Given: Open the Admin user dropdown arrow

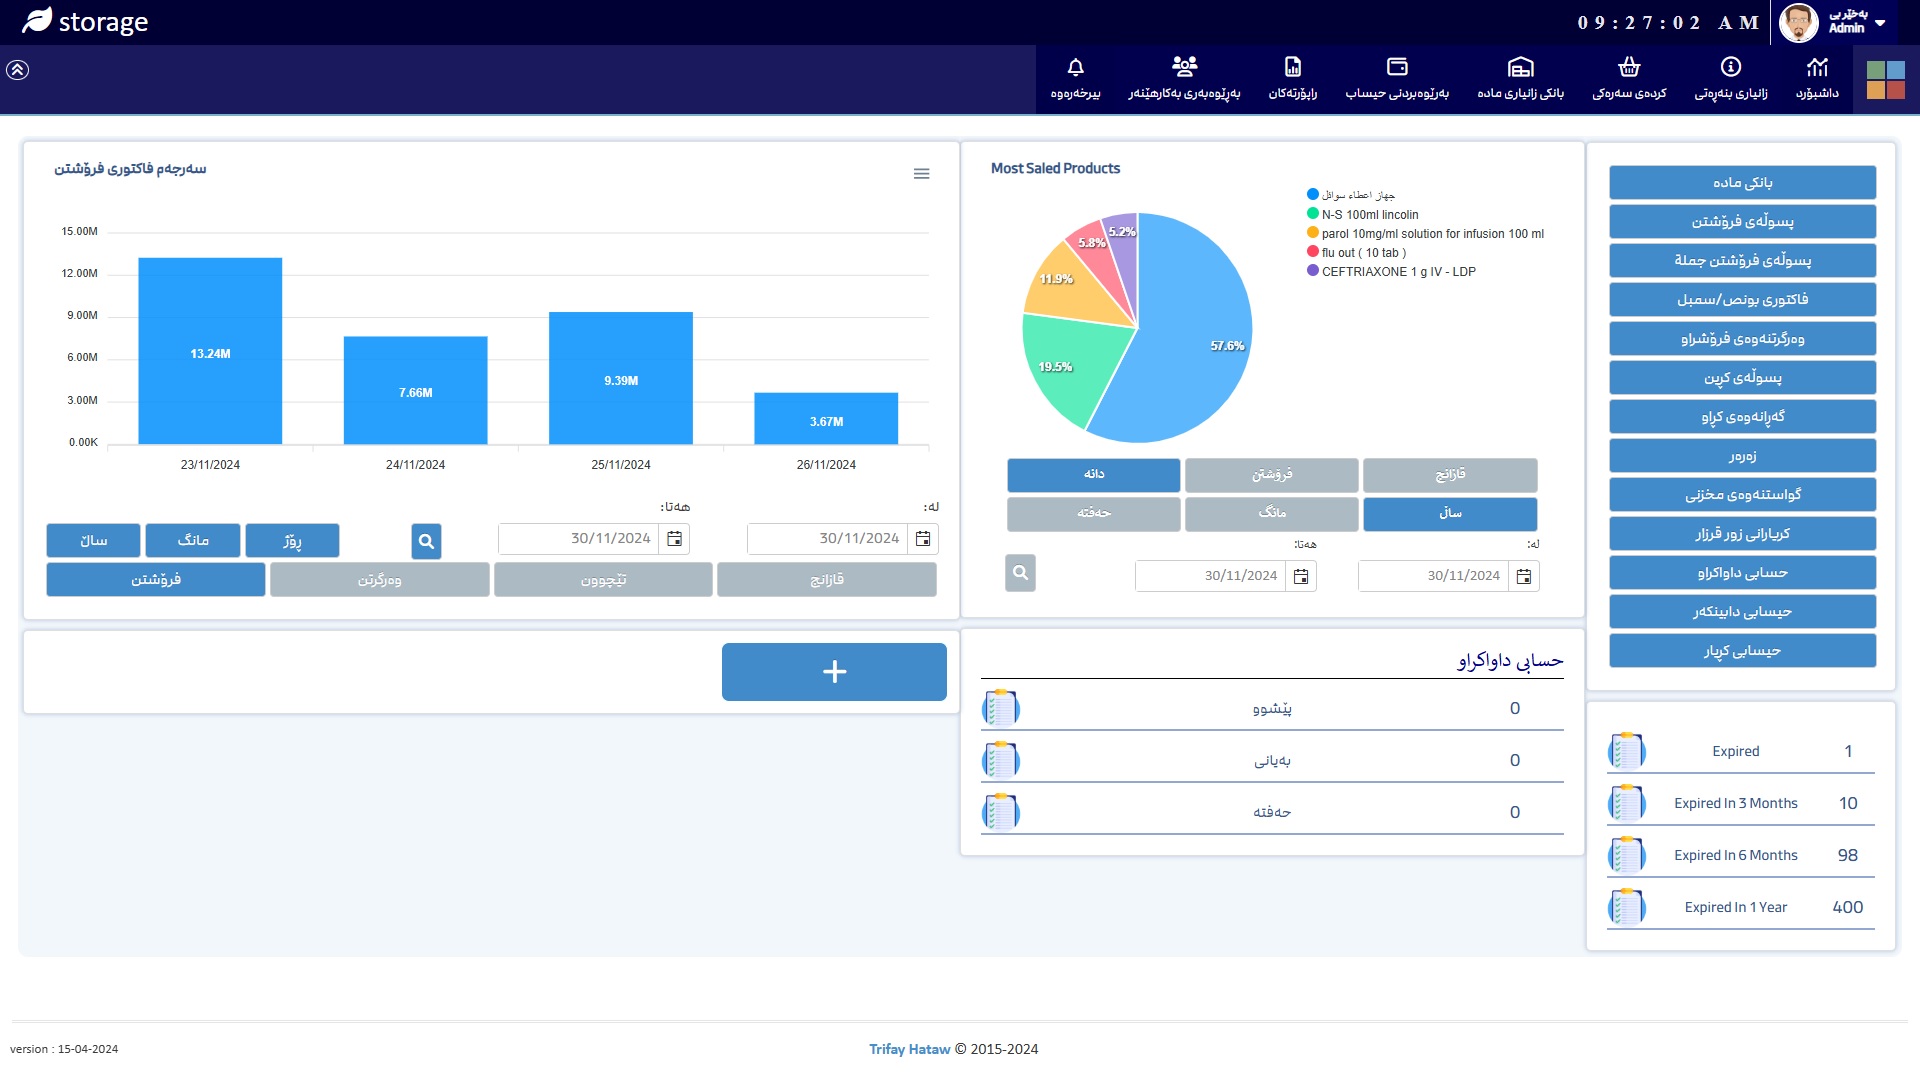Looking at the screenshot, I should 1880,22.
